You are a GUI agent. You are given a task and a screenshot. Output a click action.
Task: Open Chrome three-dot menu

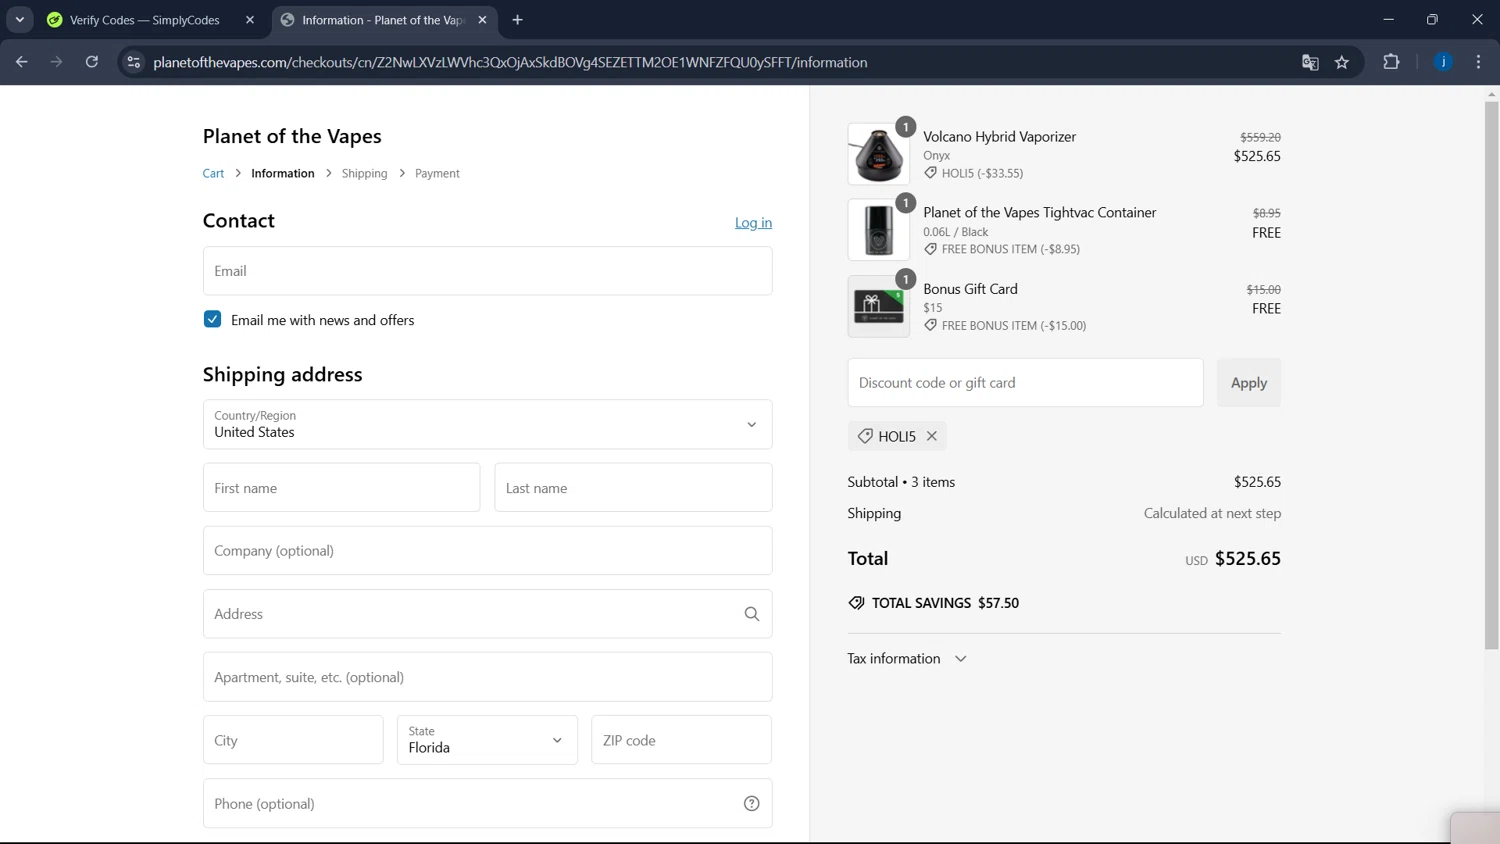(x=1478, y=62)
